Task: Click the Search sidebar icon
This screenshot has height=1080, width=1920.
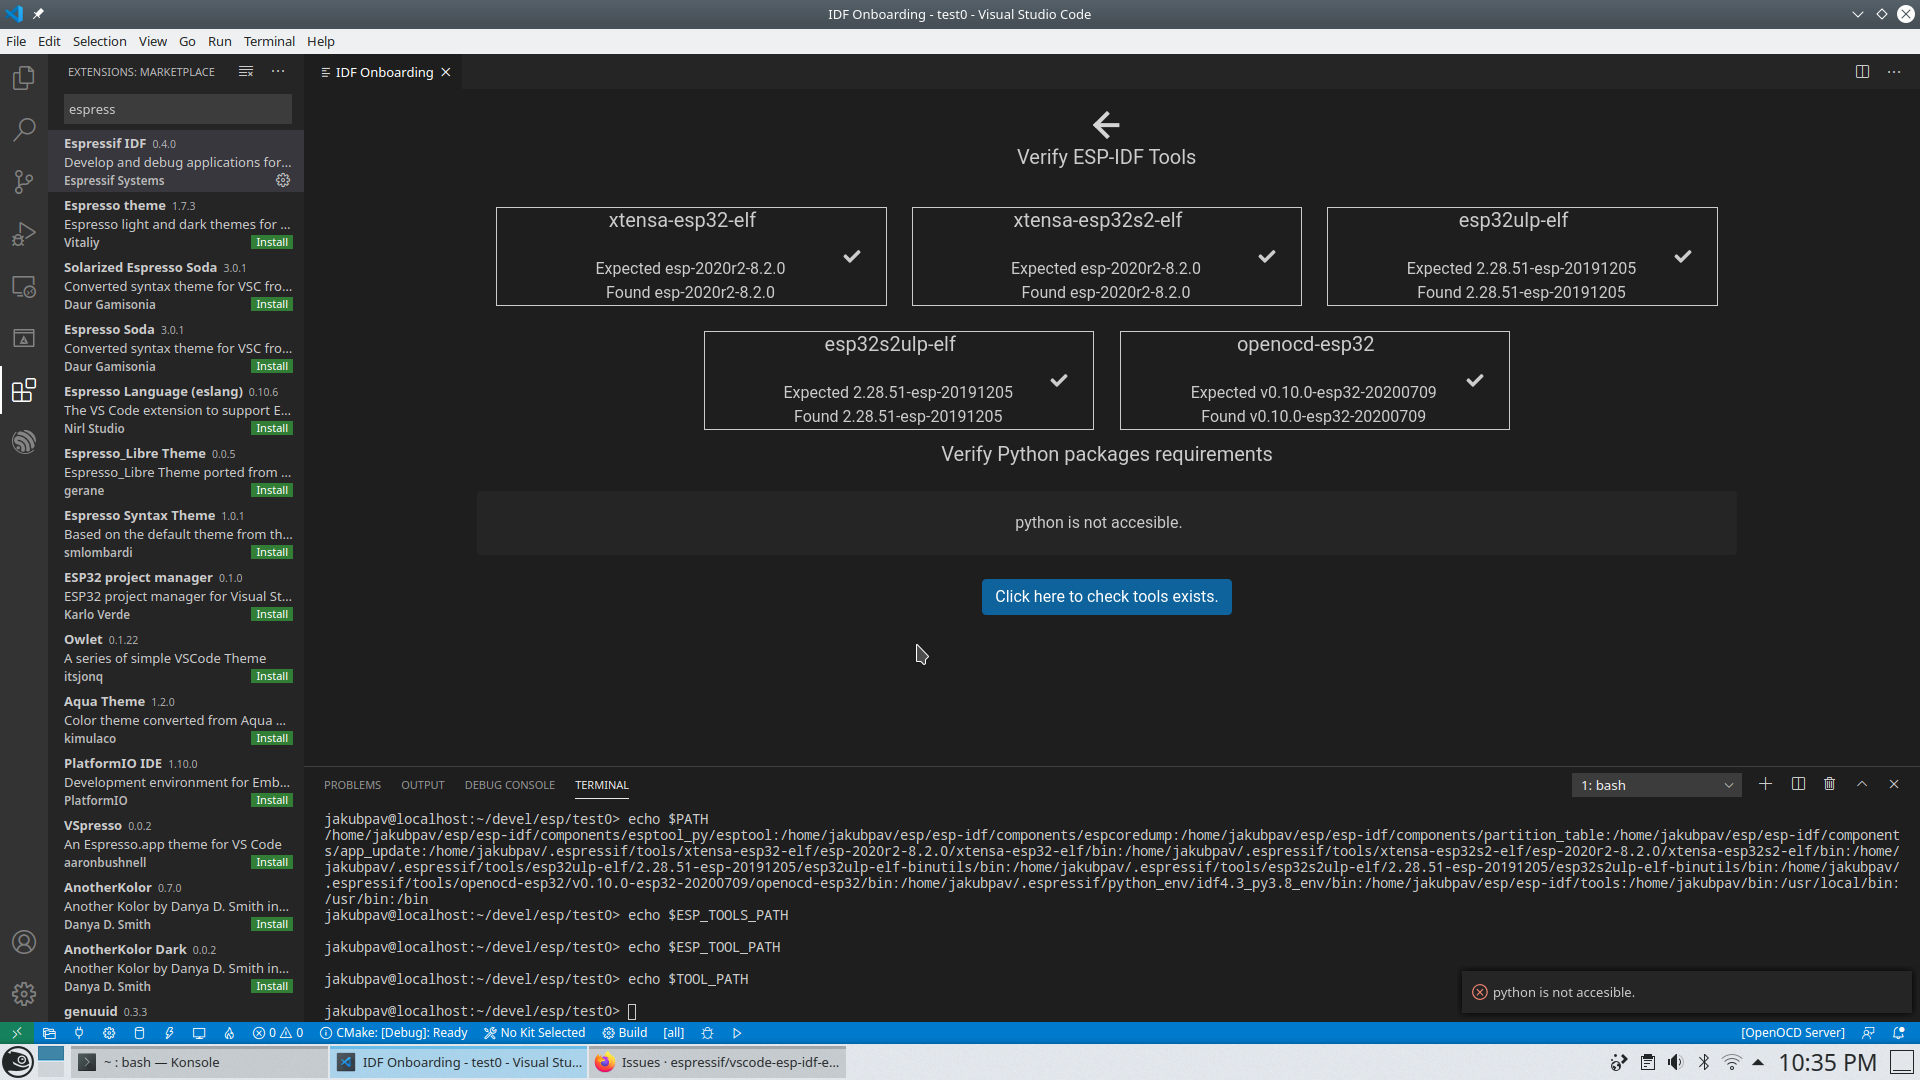Action: coord(24,129)
